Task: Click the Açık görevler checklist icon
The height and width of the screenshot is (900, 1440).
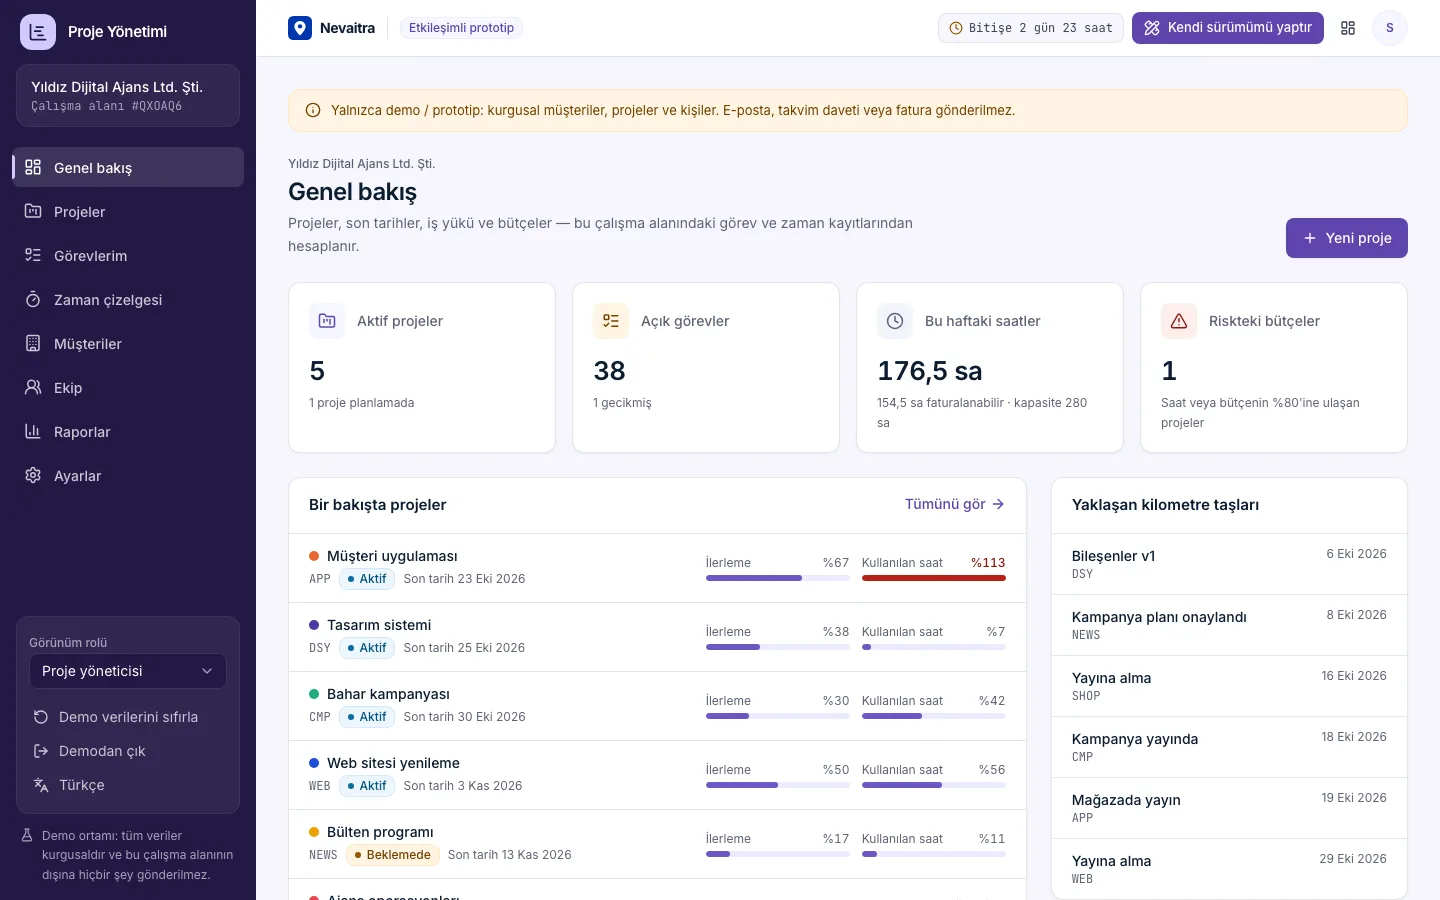Action: pos(611,321)
